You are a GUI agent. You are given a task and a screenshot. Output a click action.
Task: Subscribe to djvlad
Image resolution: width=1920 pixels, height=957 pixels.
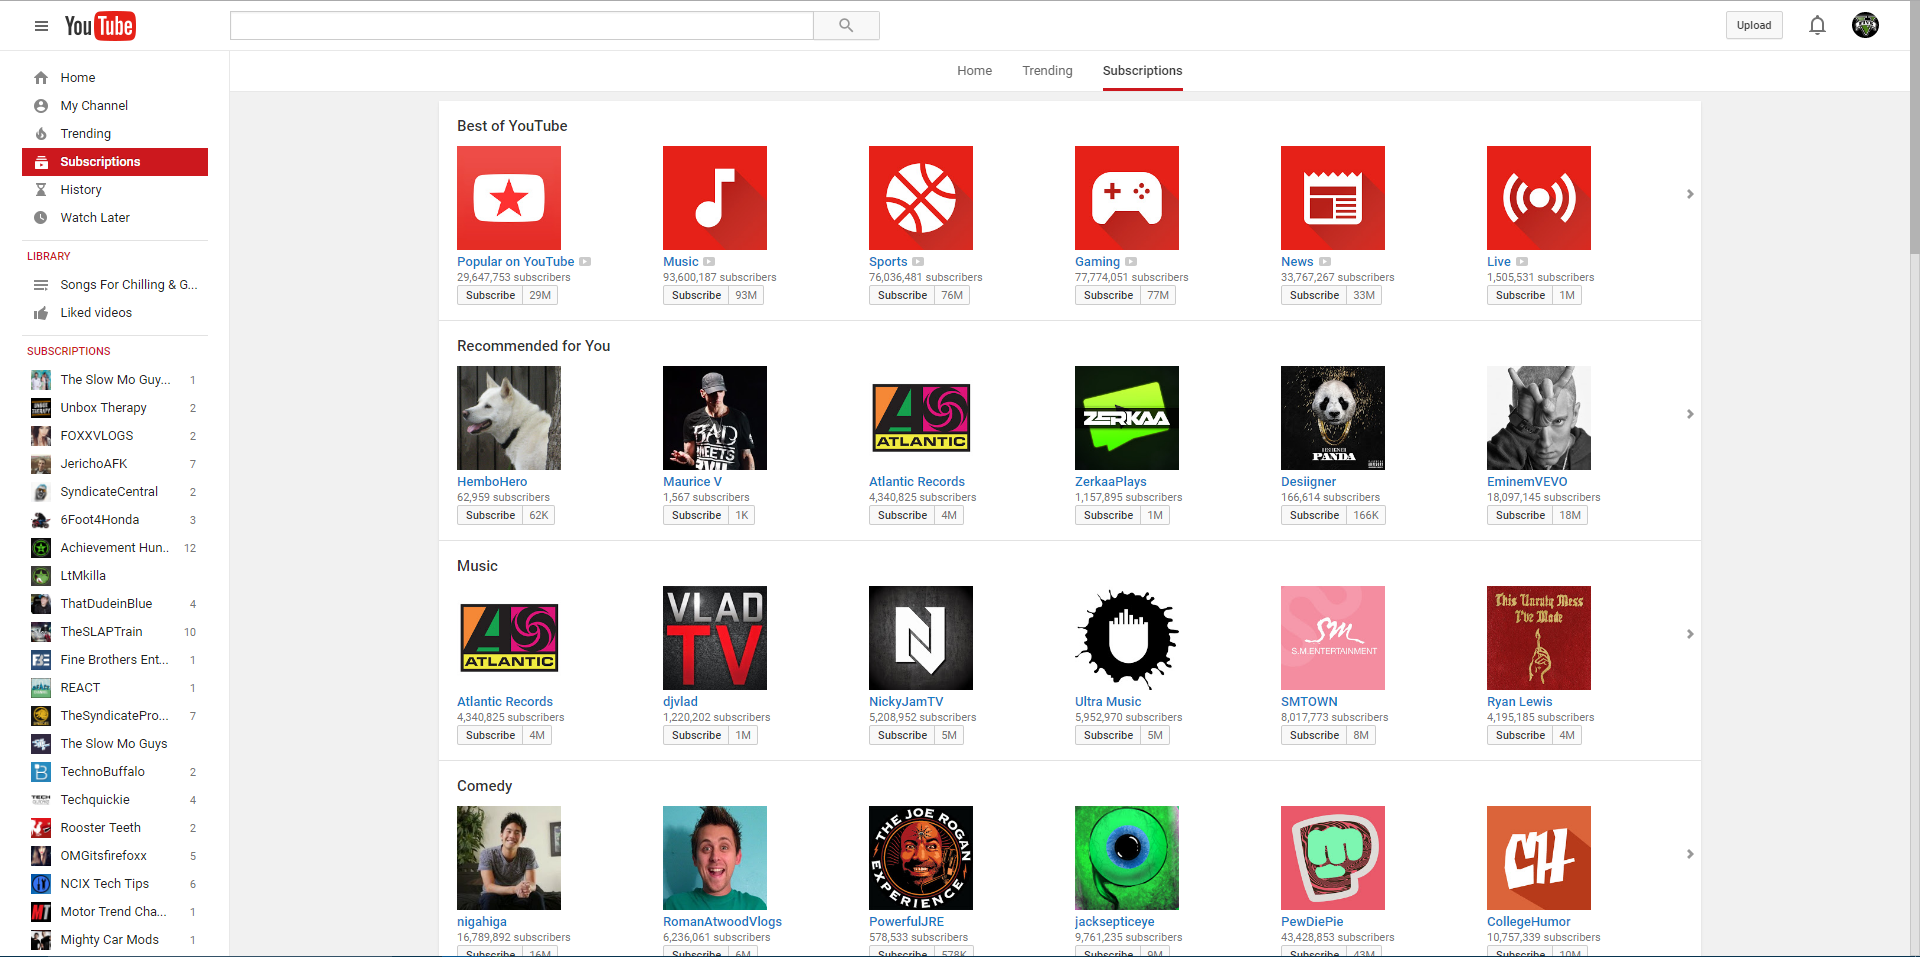click(x=696, y=735)
